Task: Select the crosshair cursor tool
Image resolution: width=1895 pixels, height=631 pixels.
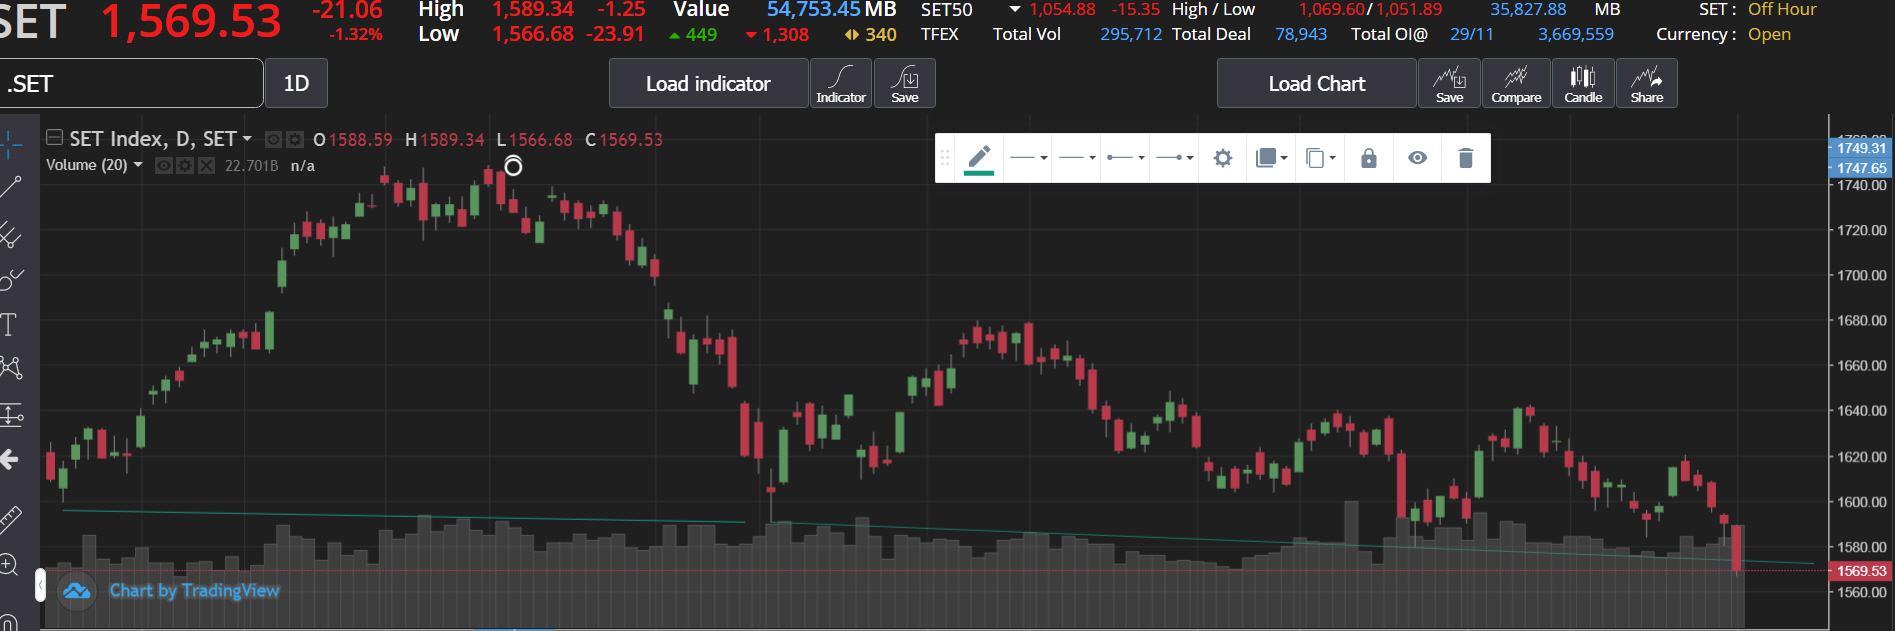Action: 10,143
